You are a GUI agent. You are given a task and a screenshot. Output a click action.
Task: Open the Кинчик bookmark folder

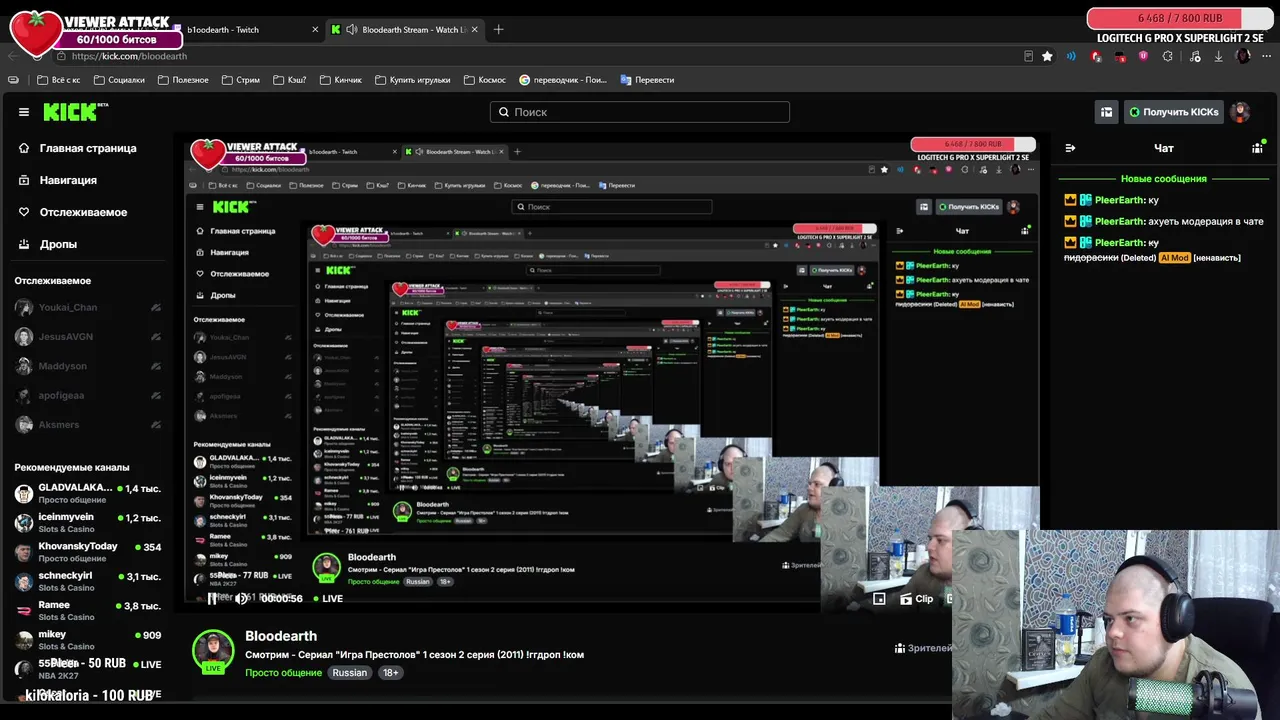click(340, 80)
